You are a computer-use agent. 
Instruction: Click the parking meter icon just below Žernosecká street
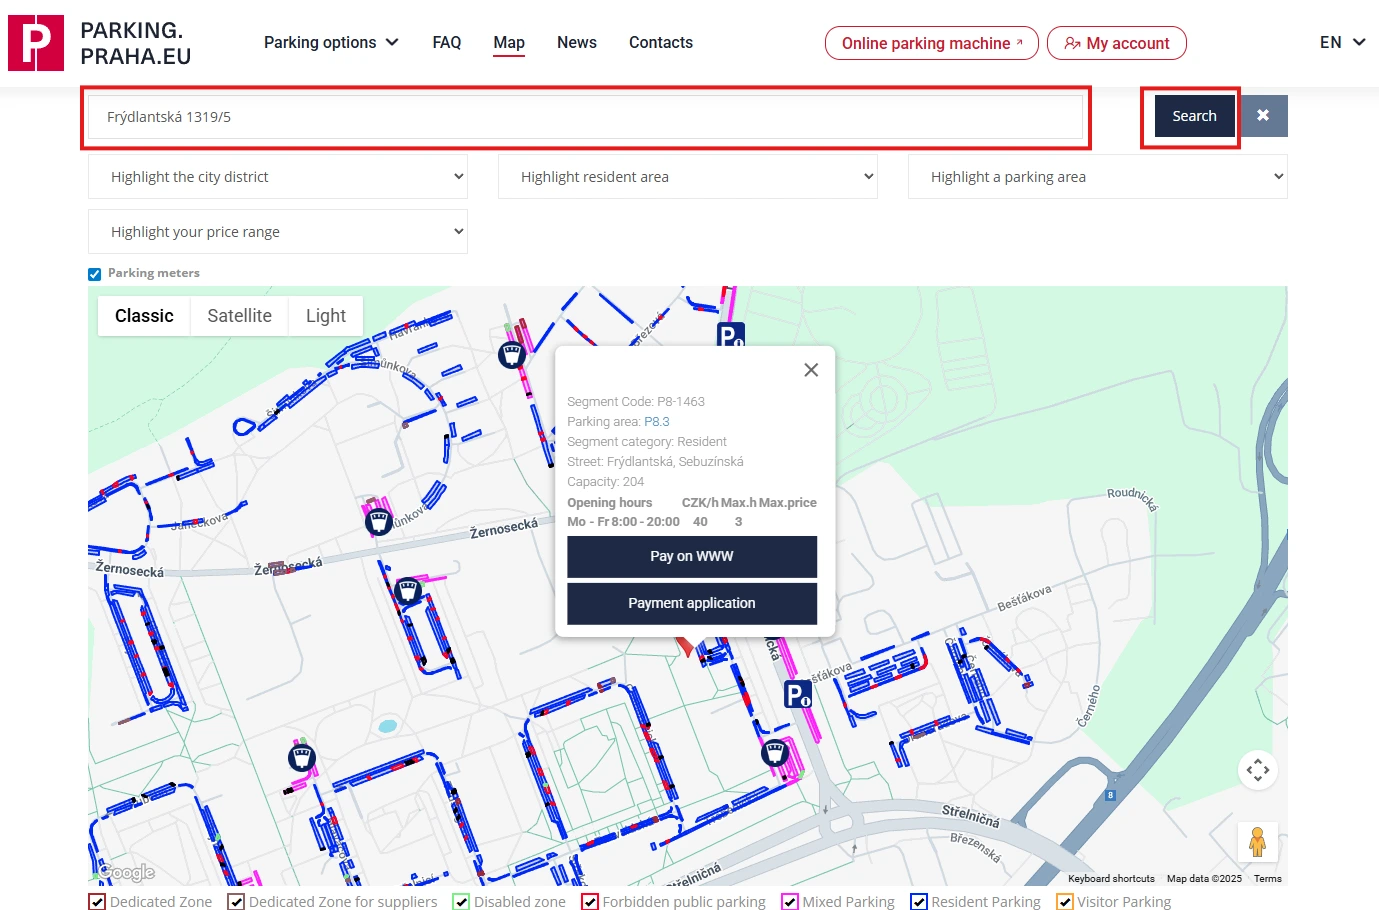[407, 591]
